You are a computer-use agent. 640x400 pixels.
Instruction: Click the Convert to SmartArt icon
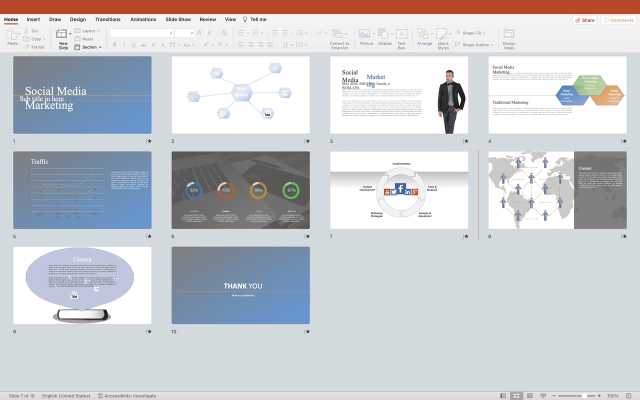[339, 37]
